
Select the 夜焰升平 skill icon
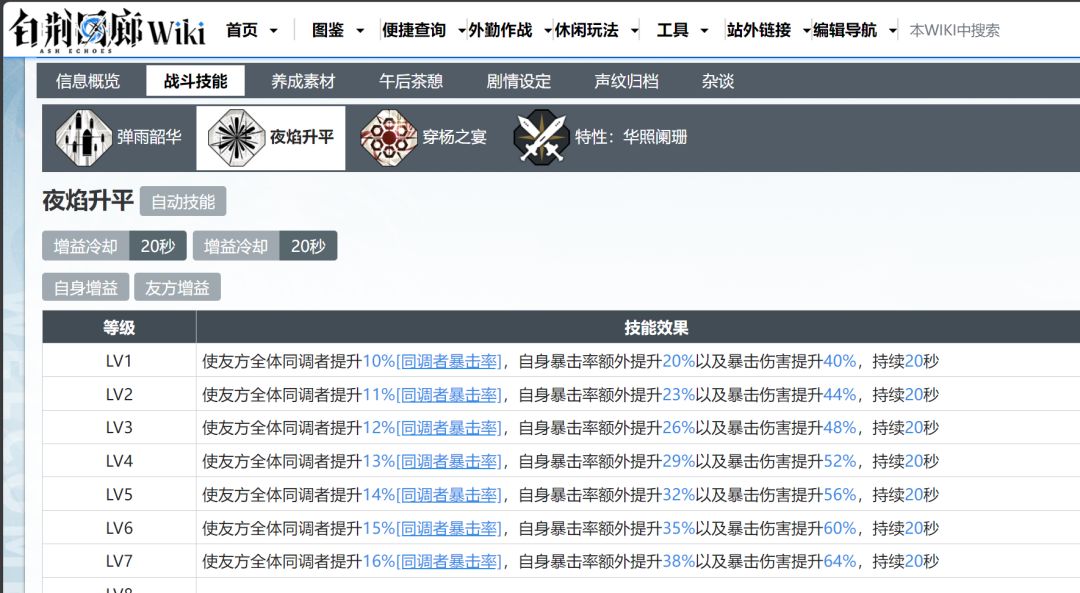pos(236,138)
